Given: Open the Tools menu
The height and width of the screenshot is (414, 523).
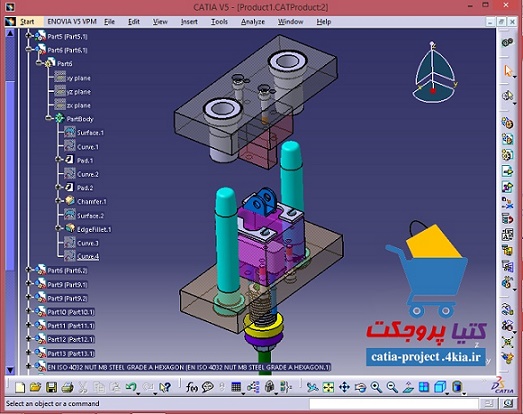Looking at the screenshot, I should 219,22.
